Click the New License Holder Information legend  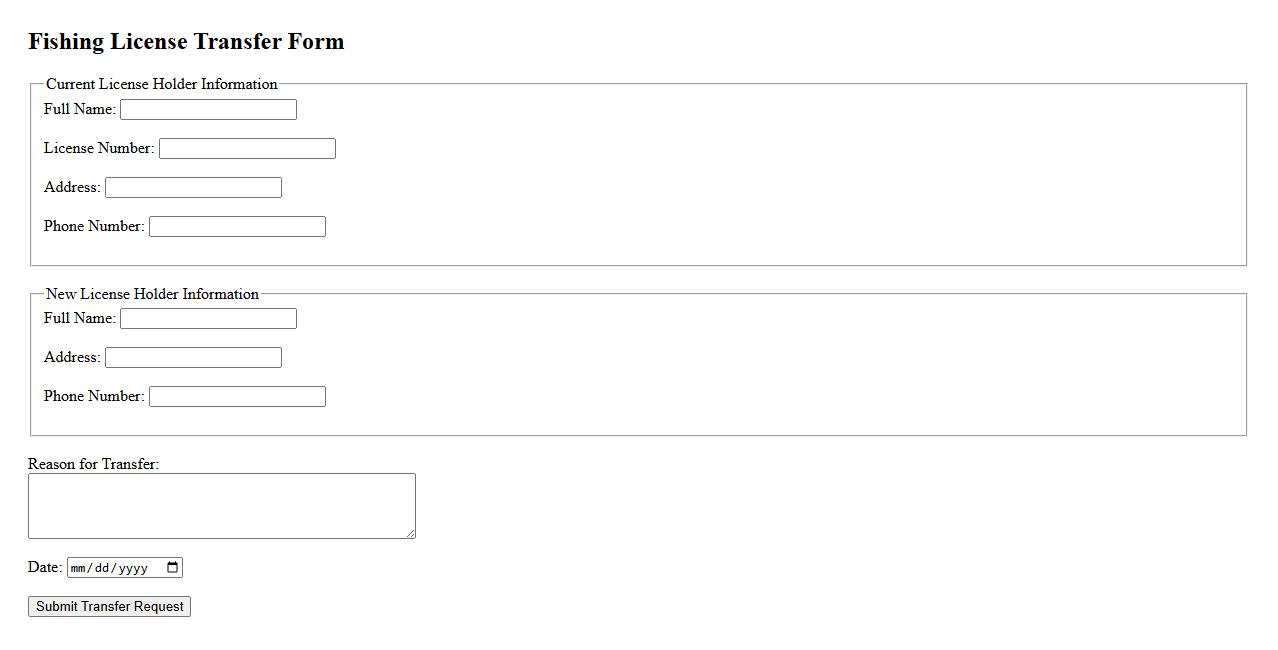coord(152,294)
